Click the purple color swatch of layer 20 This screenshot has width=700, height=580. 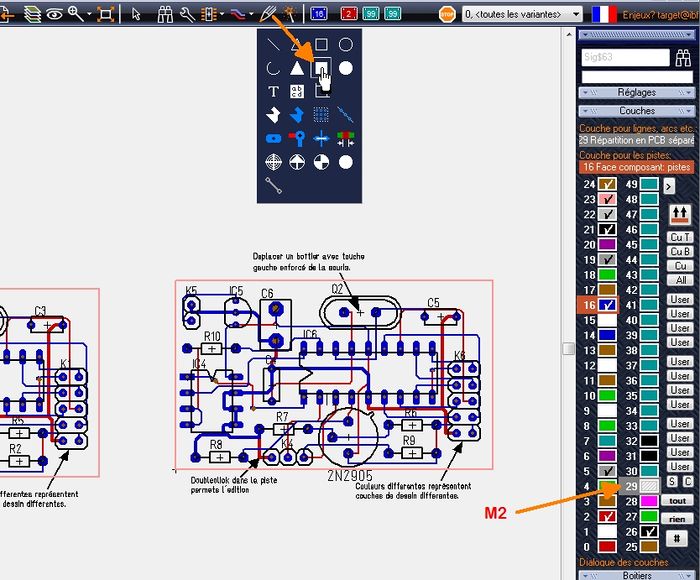(x=606, y=245)
